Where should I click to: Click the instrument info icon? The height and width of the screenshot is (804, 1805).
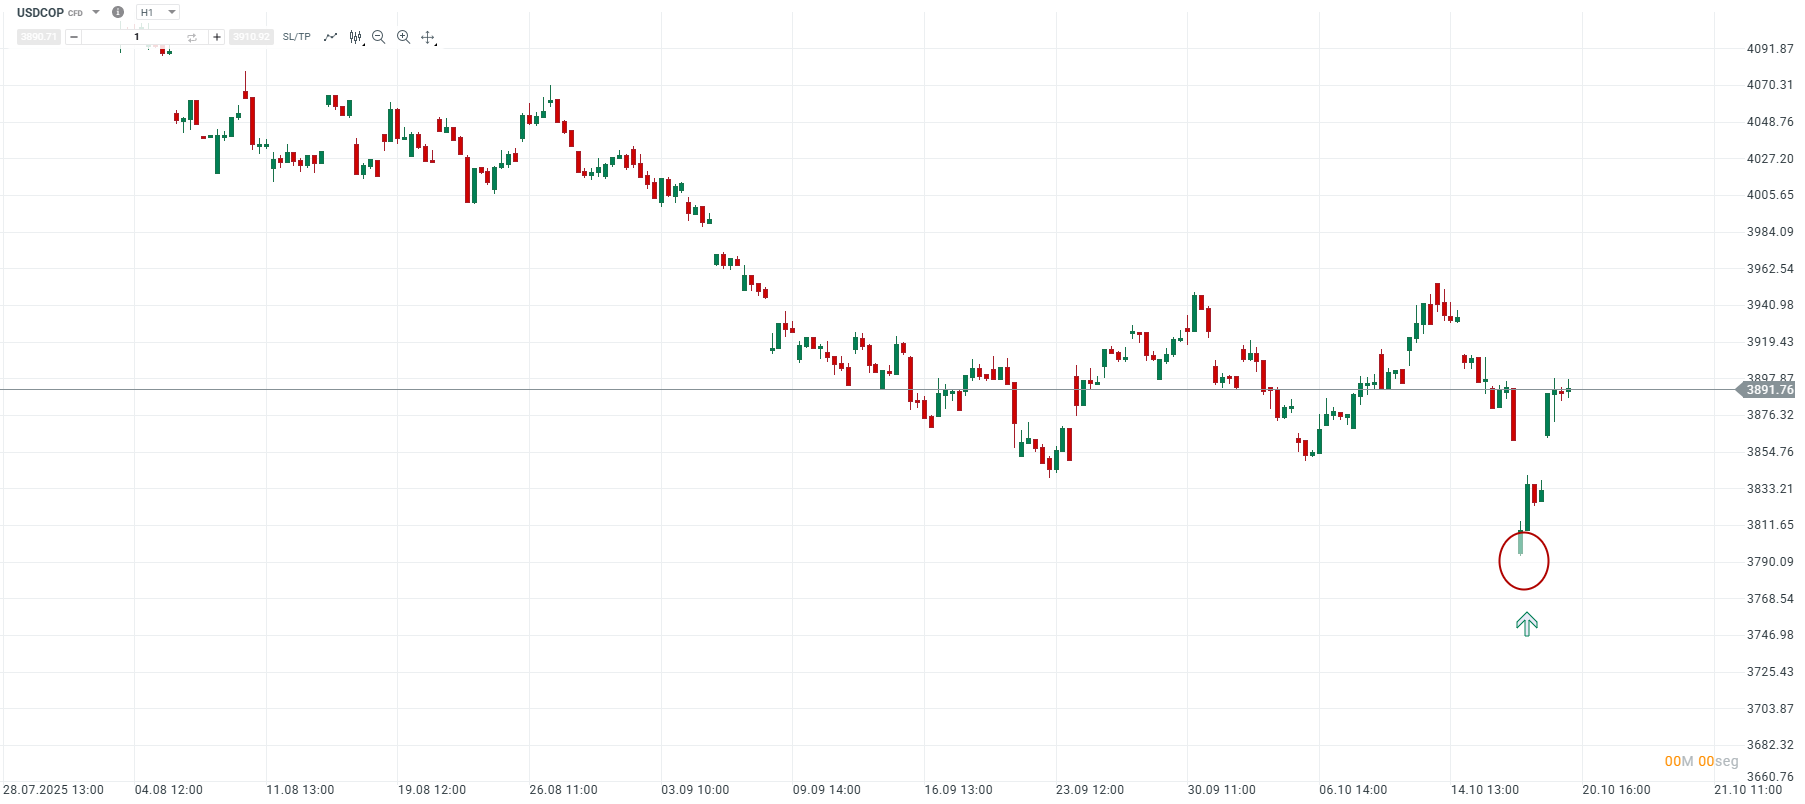(118, 12)
